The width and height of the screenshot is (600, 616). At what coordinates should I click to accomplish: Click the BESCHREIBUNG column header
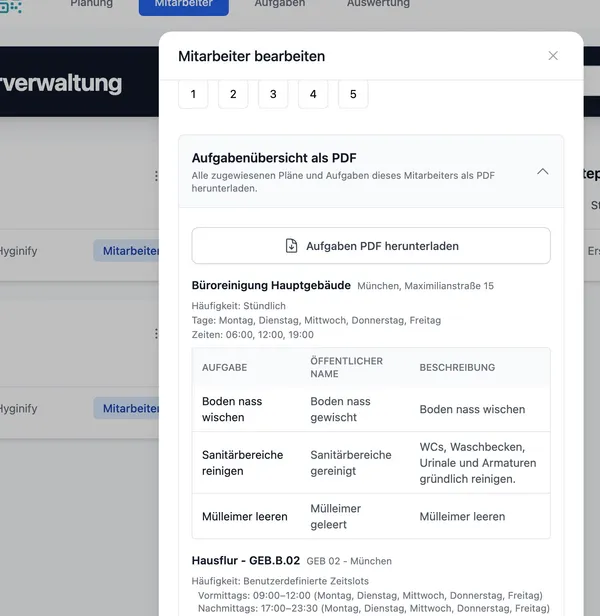(457, 368)
